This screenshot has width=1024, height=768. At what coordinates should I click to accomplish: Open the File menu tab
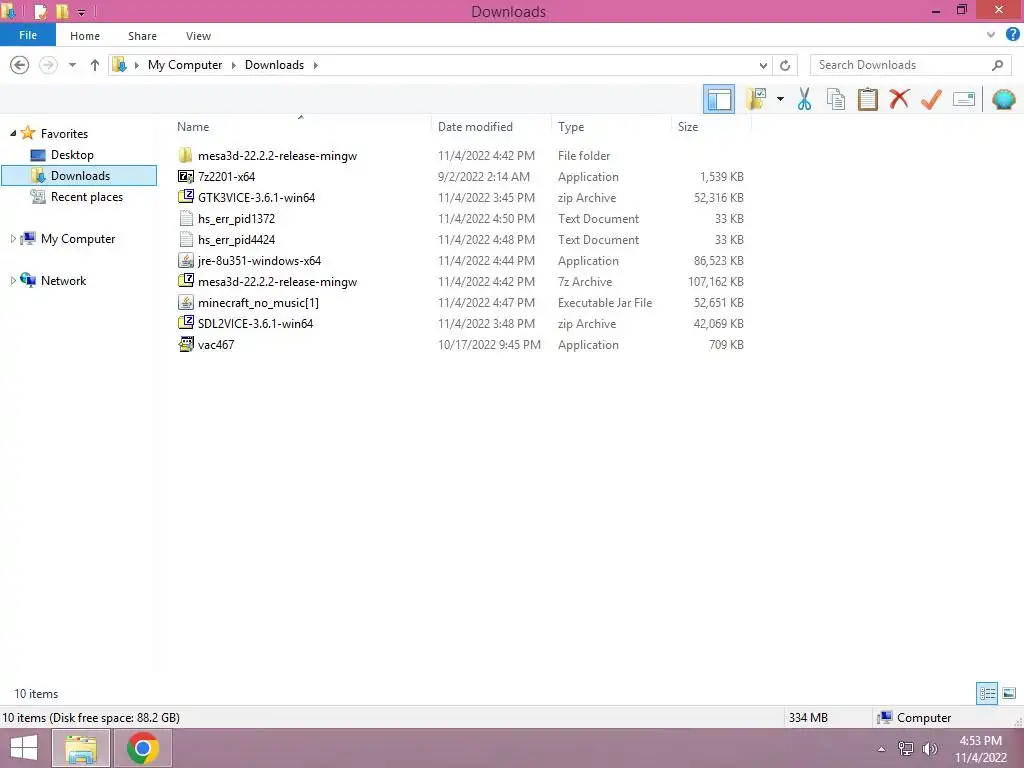(28, 35)
